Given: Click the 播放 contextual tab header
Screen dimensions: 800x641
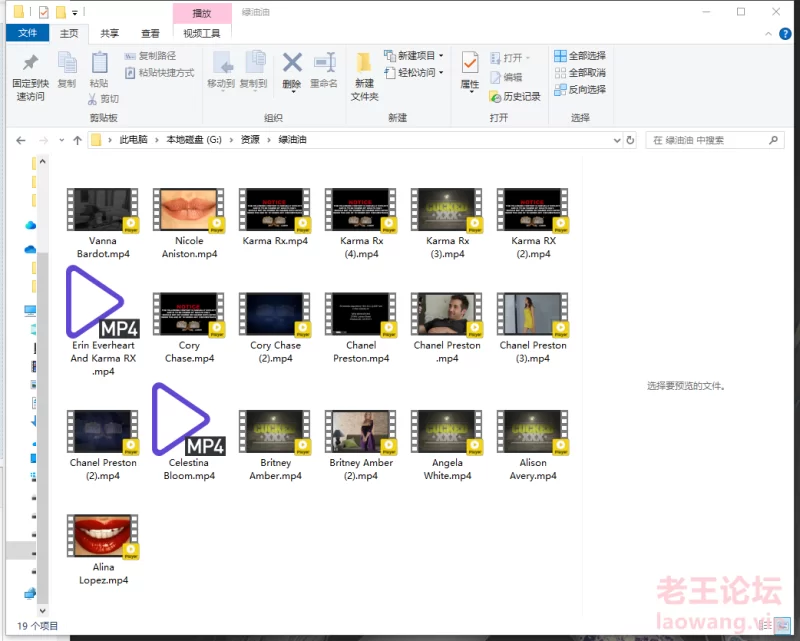Looking at the screenshot, I should (x=202, y=13).
